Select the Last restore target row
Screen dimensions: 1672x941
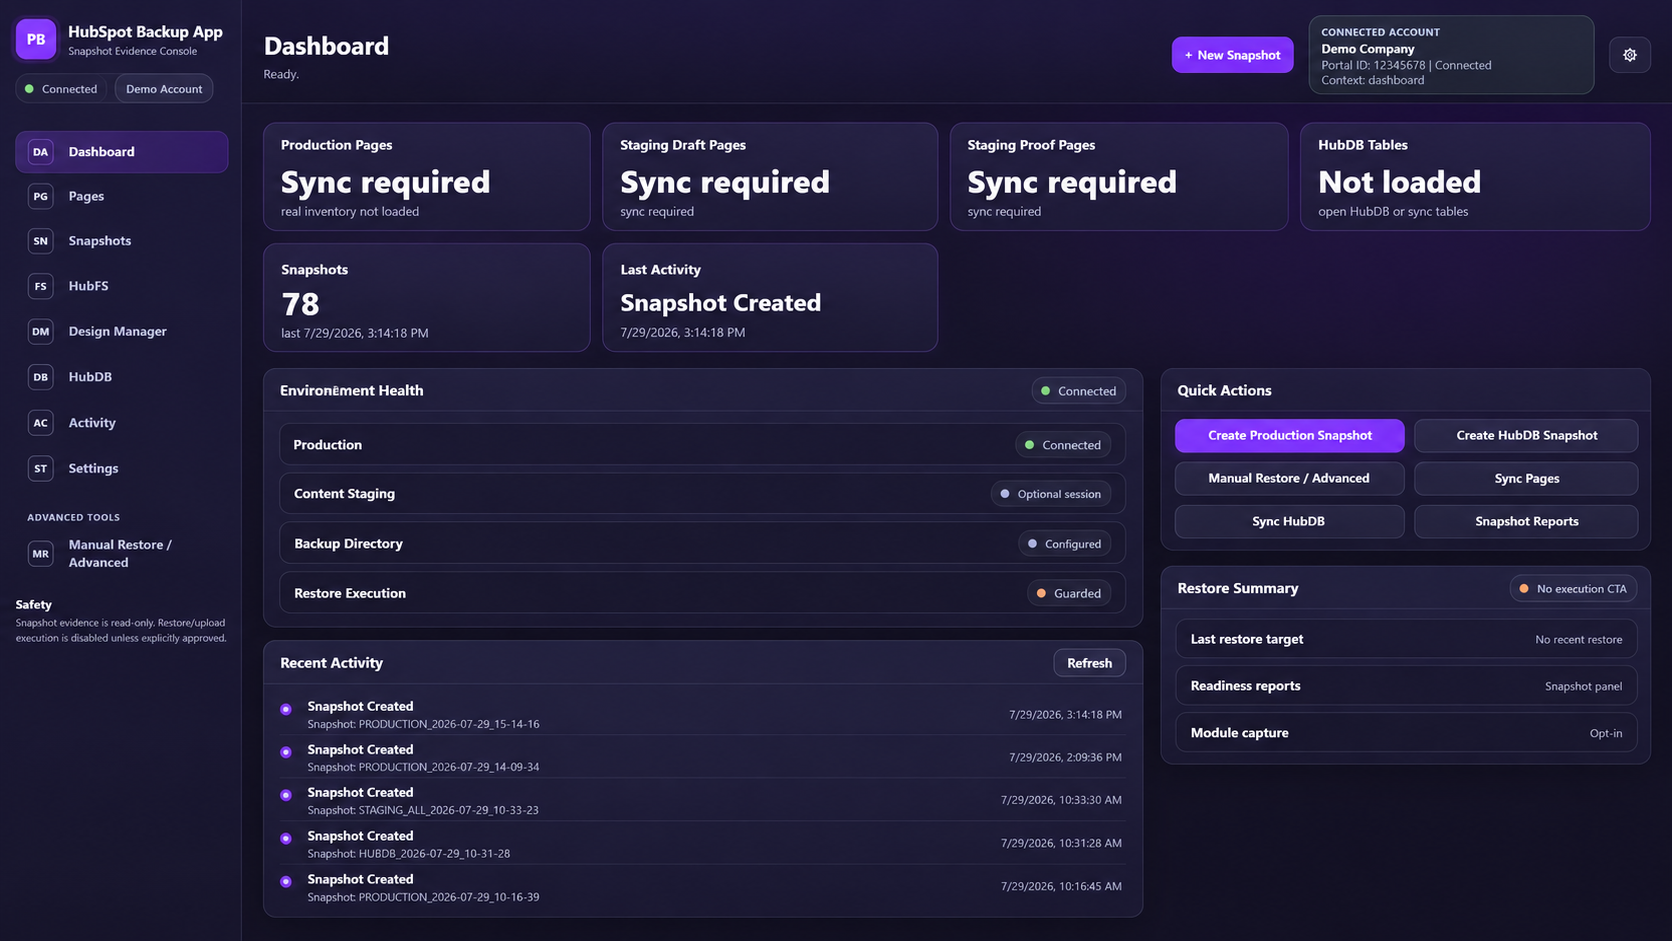pyautogui.click(x=1406, y=639)
